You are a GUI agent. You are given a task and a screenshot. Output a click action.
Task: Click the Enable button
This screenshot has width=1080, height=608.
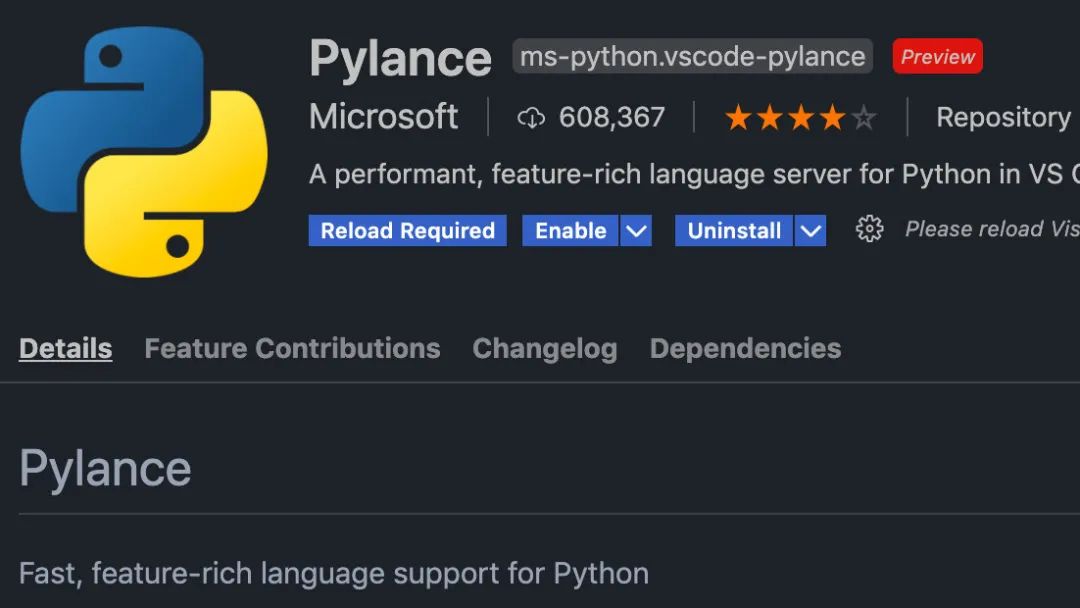tap(570, 231)
